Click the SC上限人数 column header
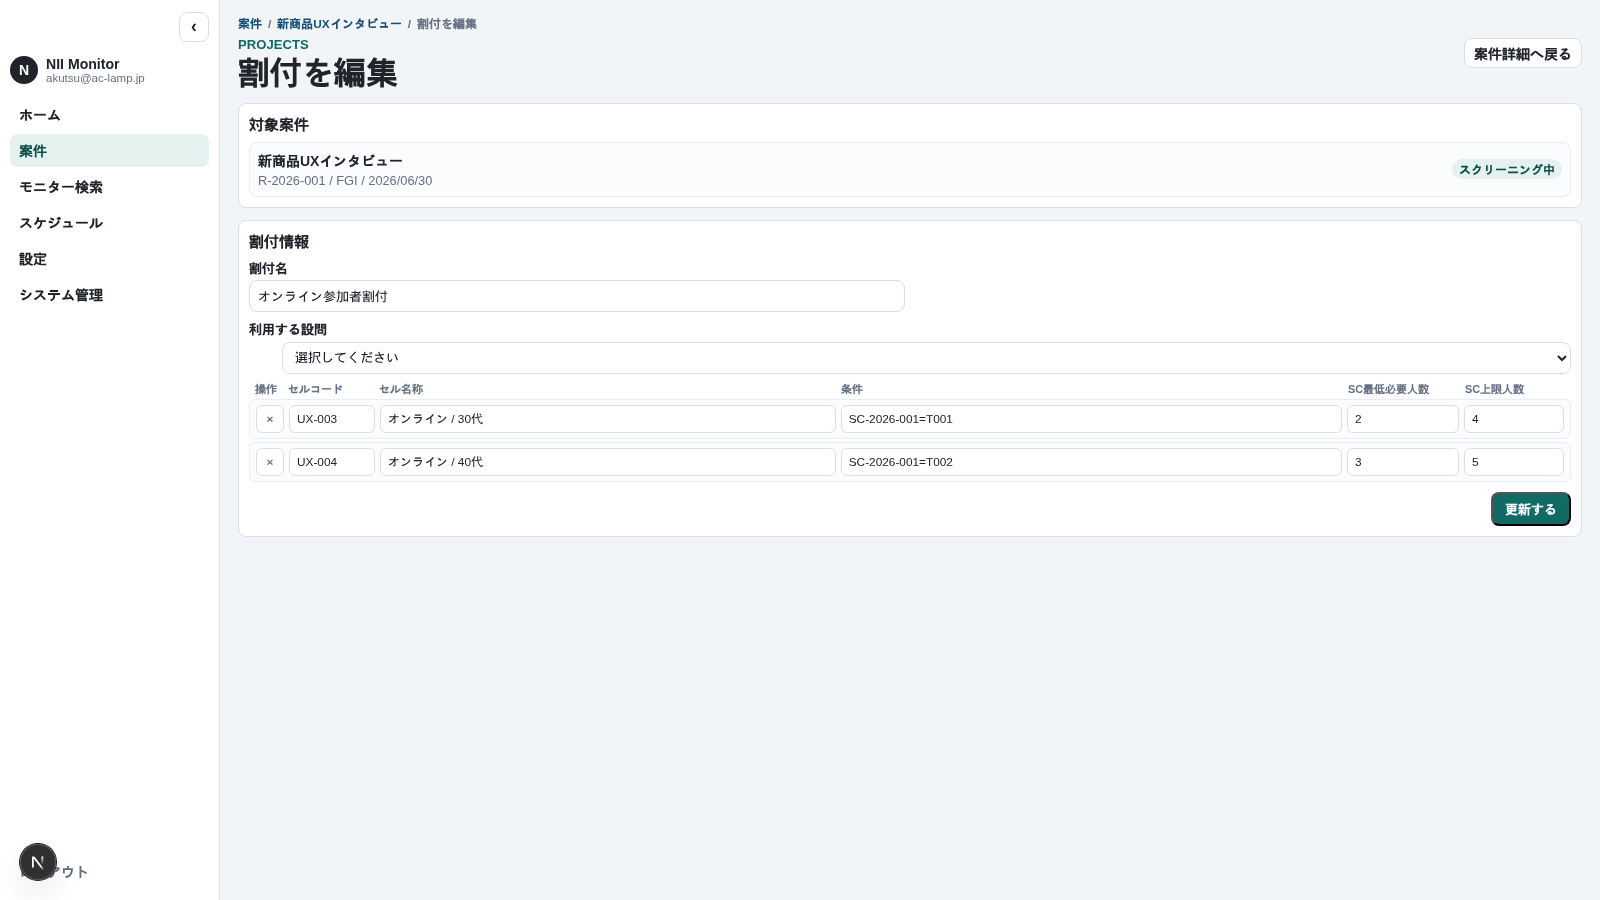1600x900 pixels. pos(1494,389)
